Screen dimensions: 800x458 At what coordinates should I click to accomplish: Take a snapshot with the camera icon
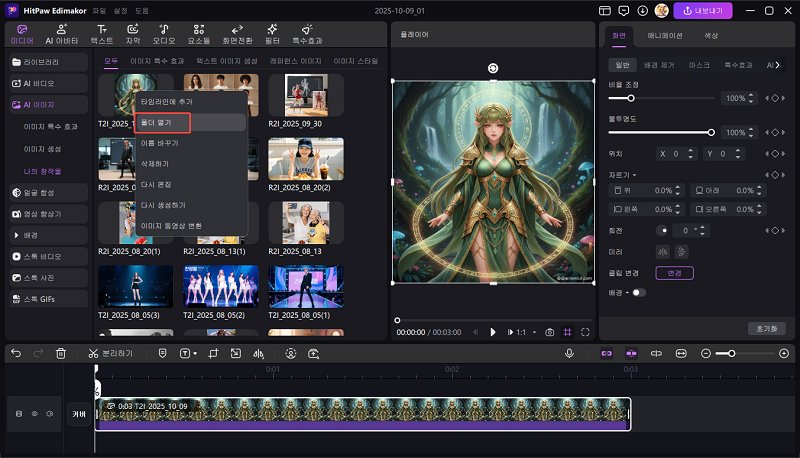pyautogui.click(x=549, y=331)
